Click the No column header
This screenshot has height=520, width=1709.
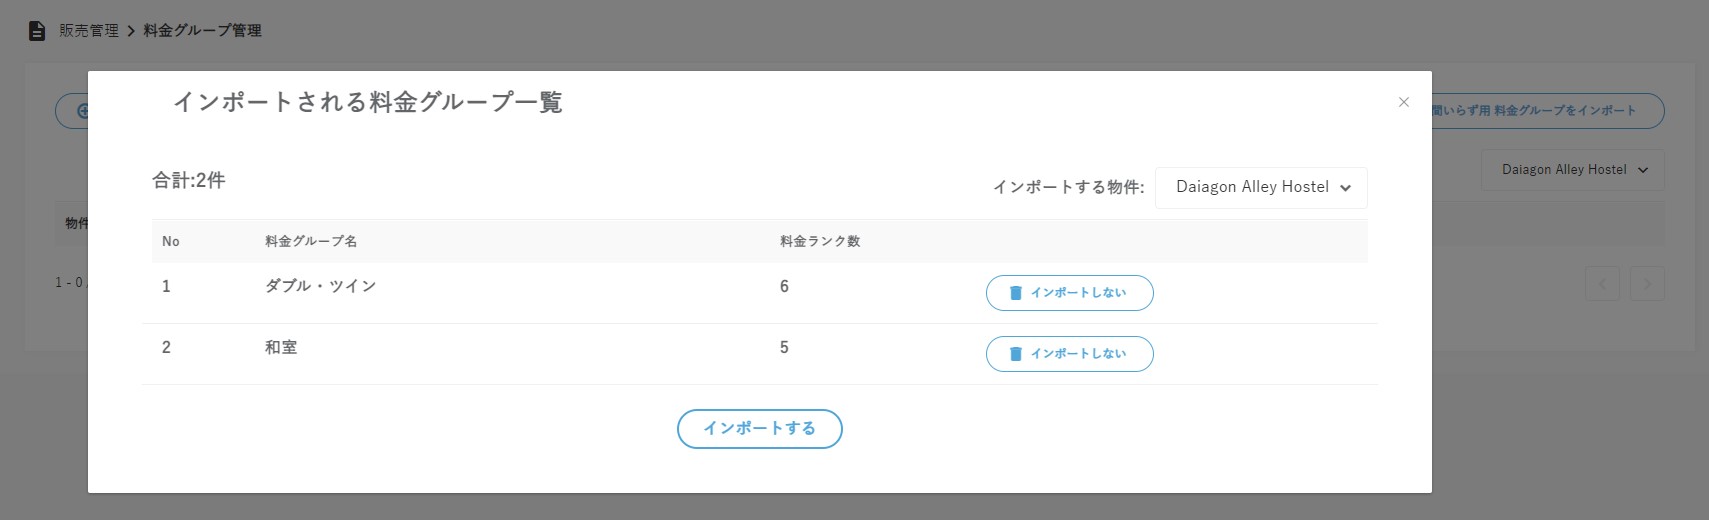point(171,242)
